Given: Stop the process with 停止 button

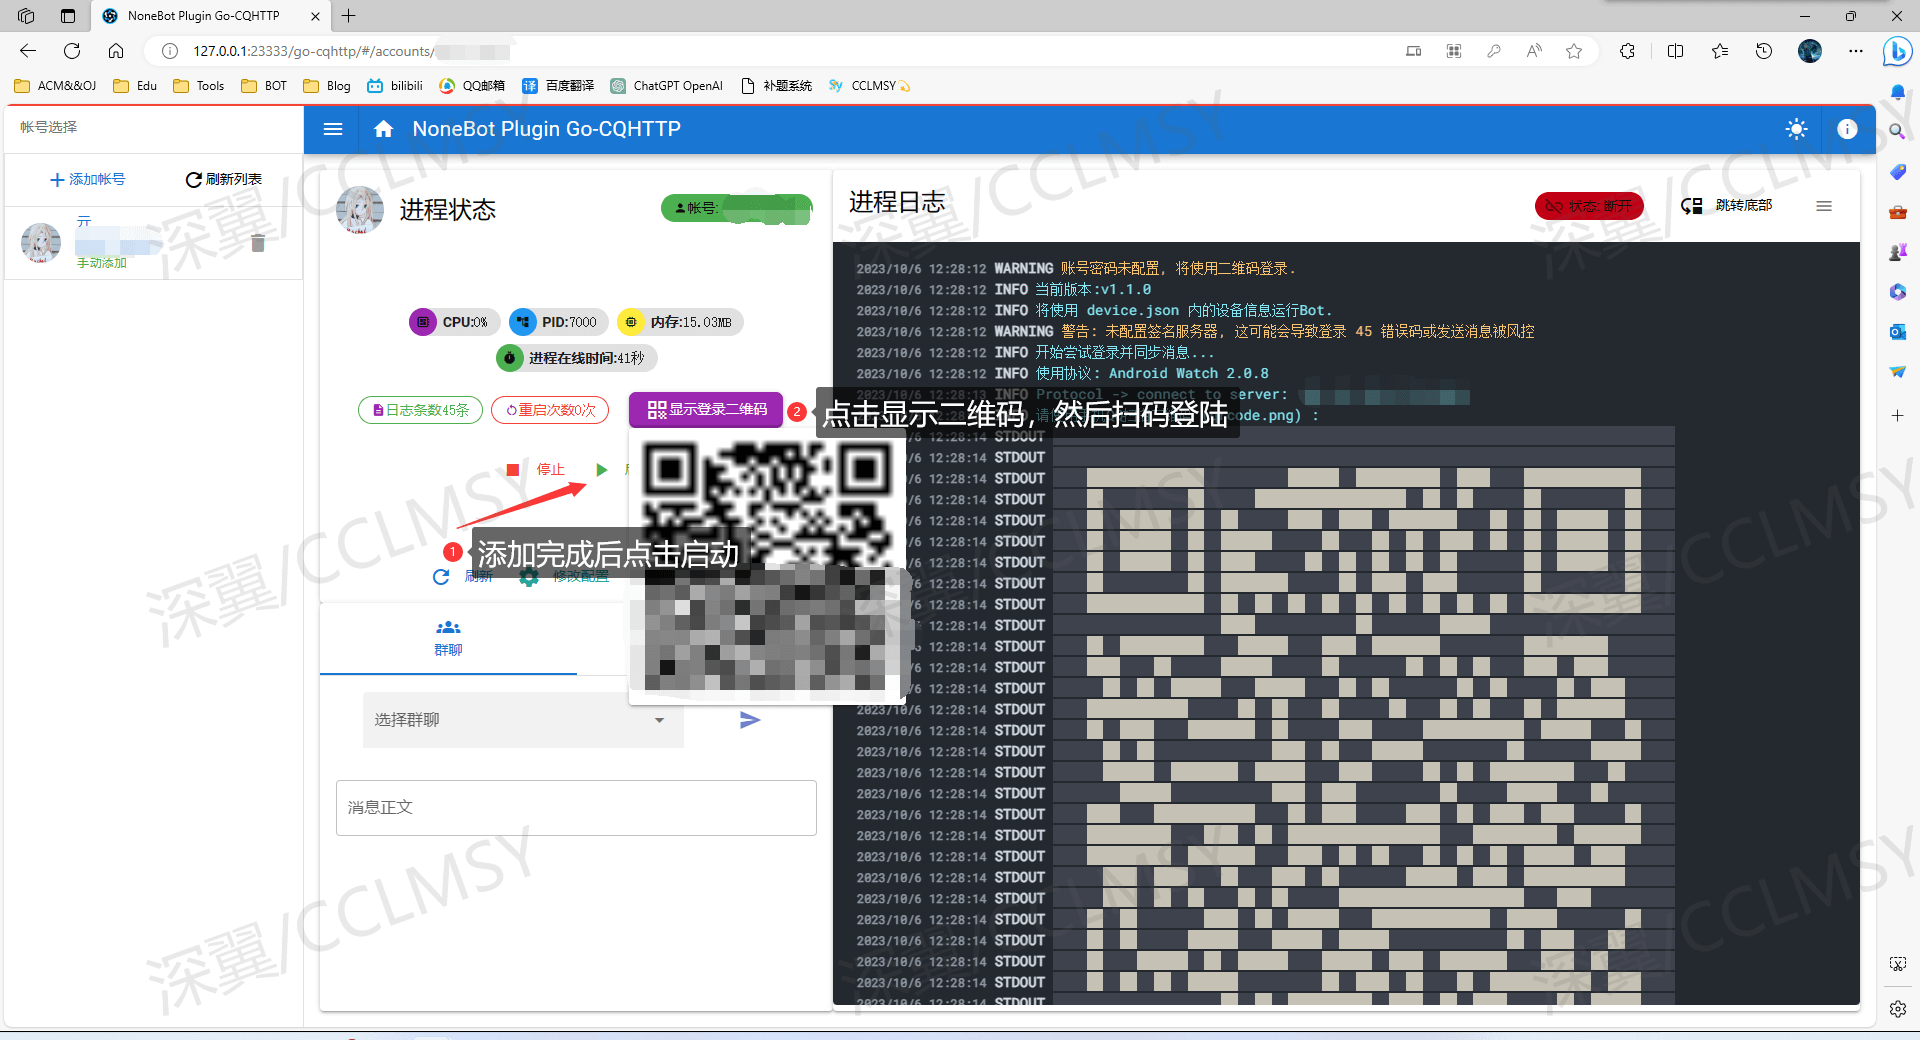Looking at the screenshot, I should pos(537,469).
